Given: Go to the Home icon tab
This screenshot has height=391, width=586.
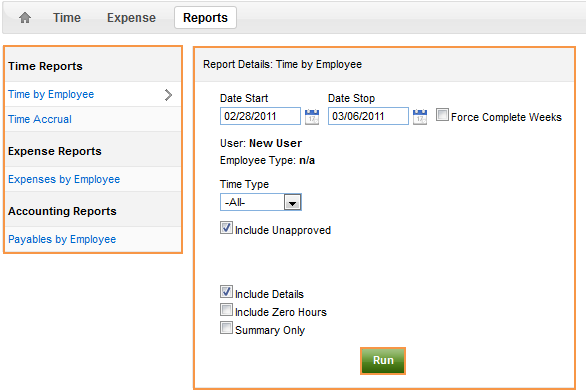Looking at the screenshot, I should [x=25, y=18].
